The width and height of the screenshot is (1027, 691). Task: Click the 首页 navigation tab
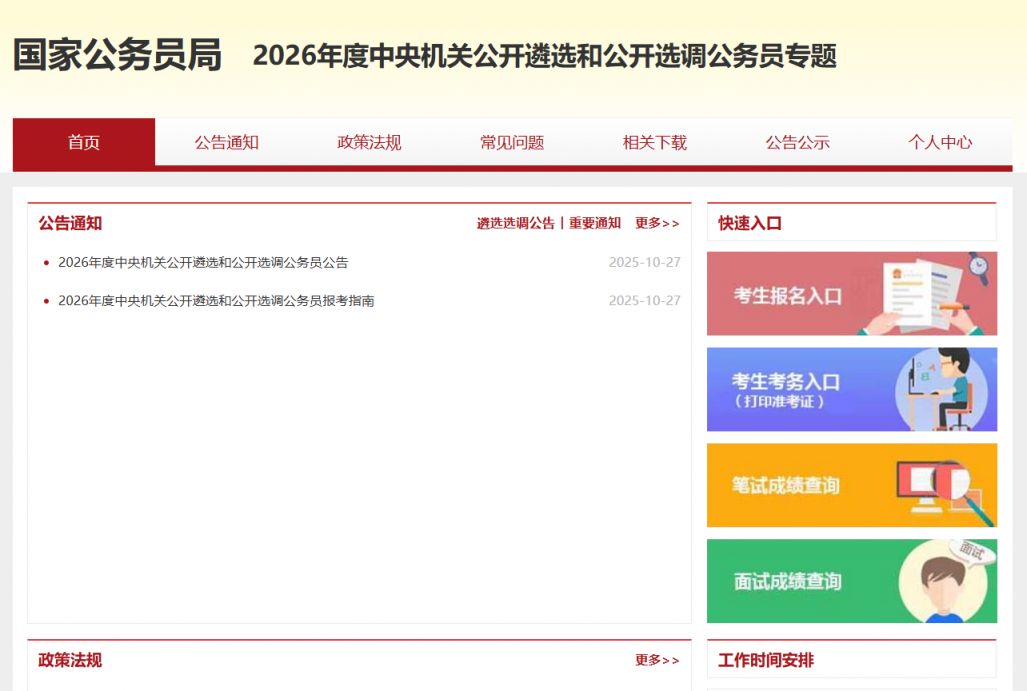[84, 142]
